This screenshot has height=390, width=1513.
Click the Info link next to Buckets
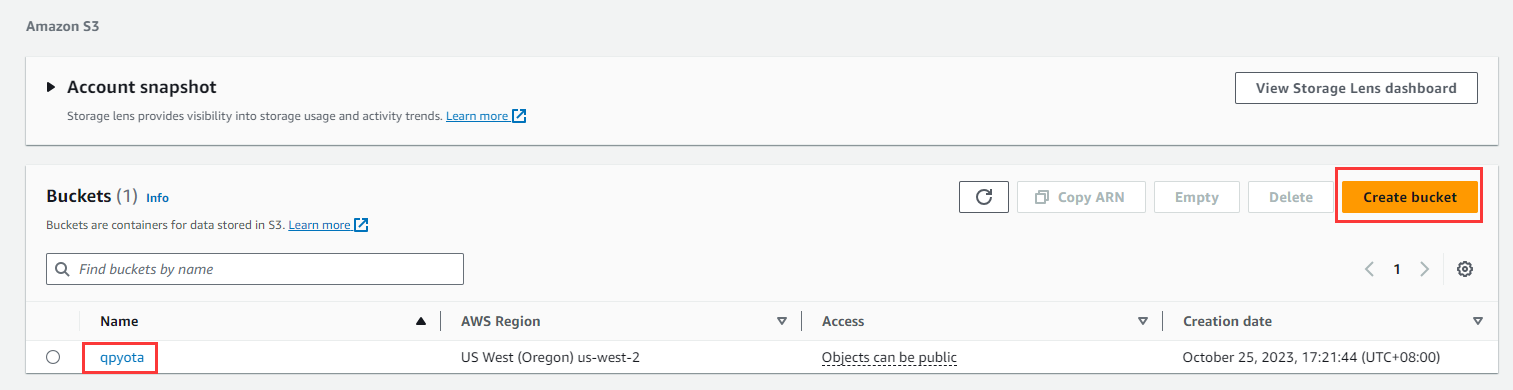157,198
